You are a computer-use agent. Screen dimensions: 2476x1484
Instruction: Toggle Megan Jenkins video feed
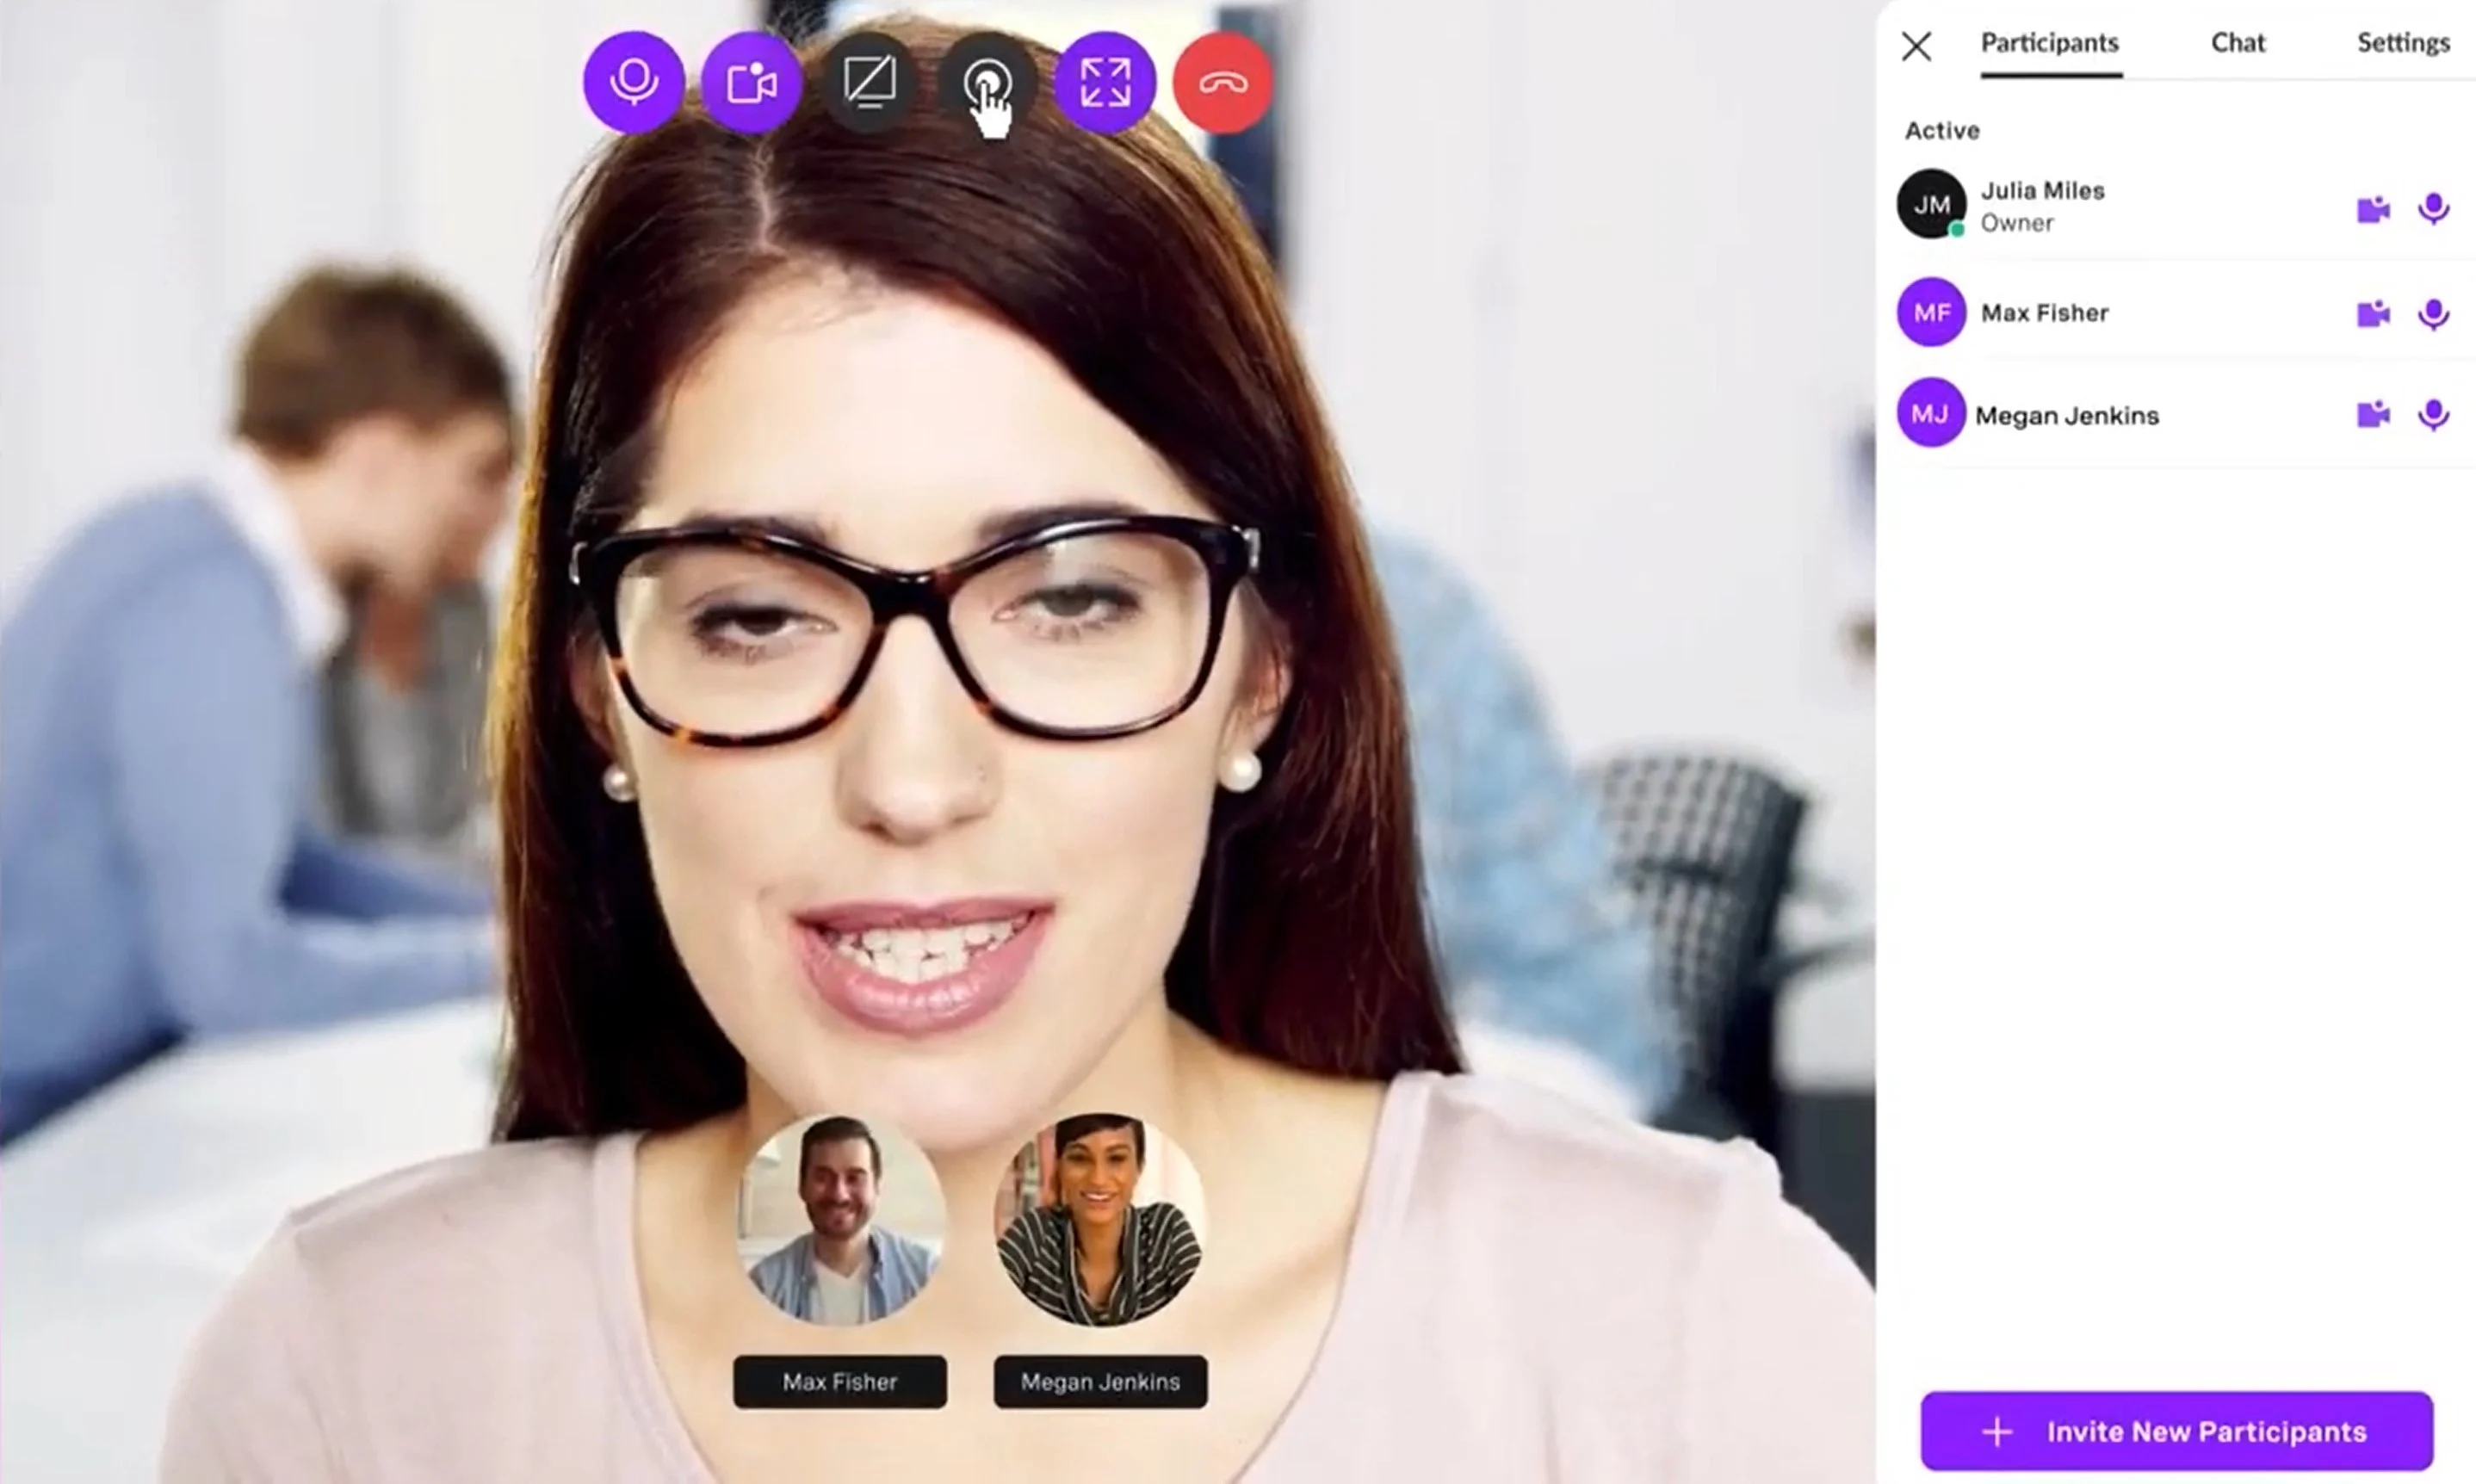pyautogui.click(x=2372, y=413)
